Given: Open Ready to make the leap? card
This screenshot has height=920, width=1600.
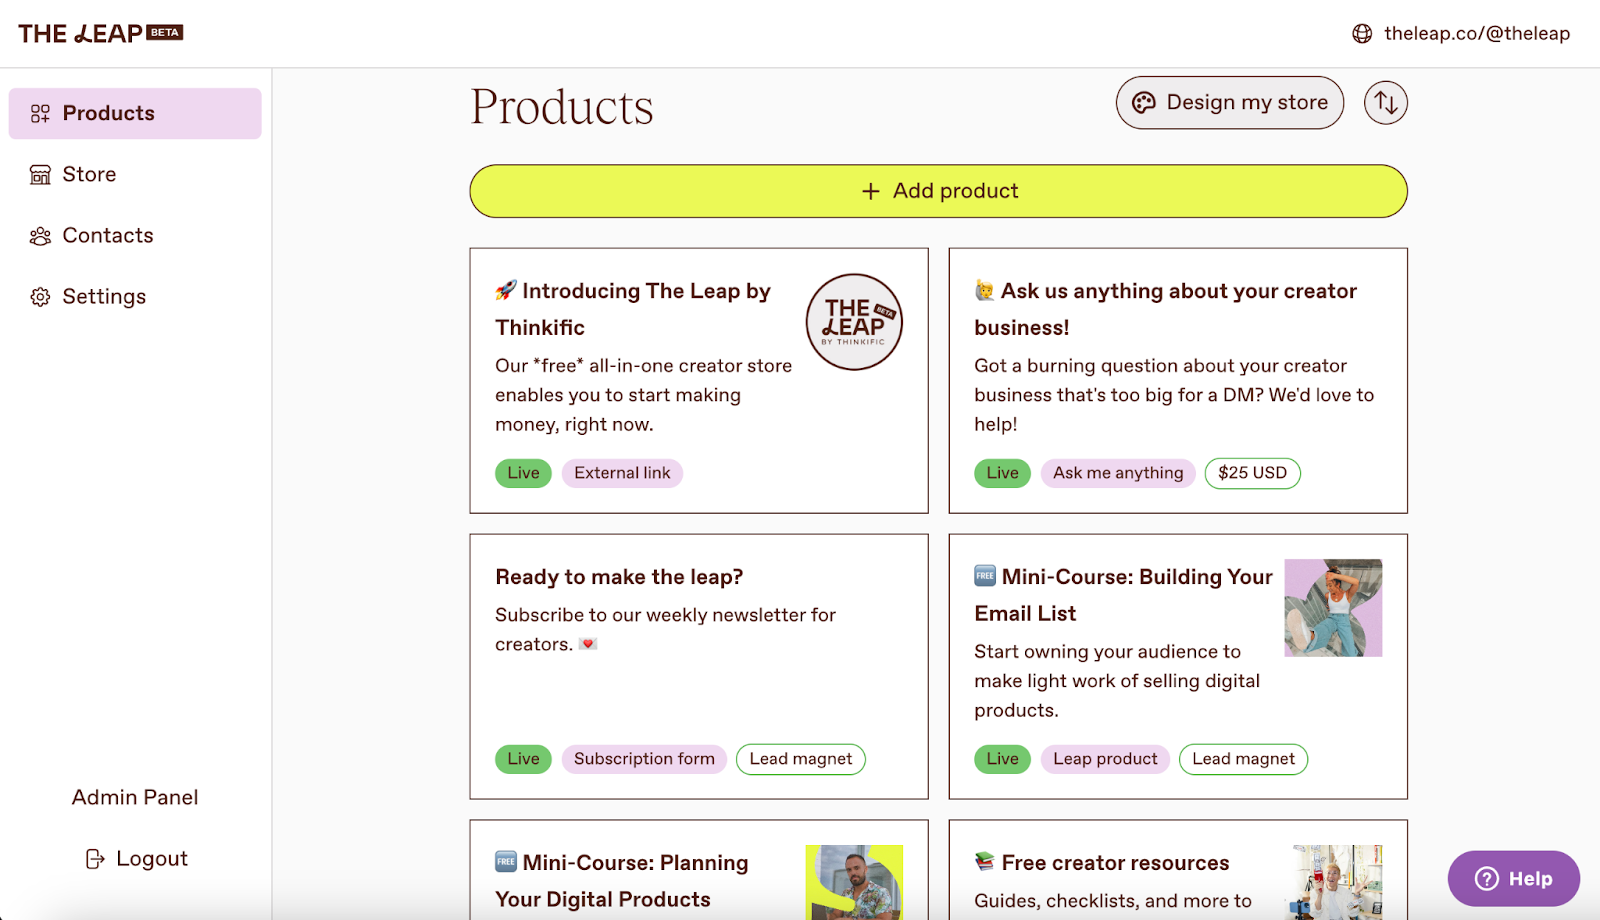Looking at the screenshot, I should pyautogui.click(x=699, y=667).
